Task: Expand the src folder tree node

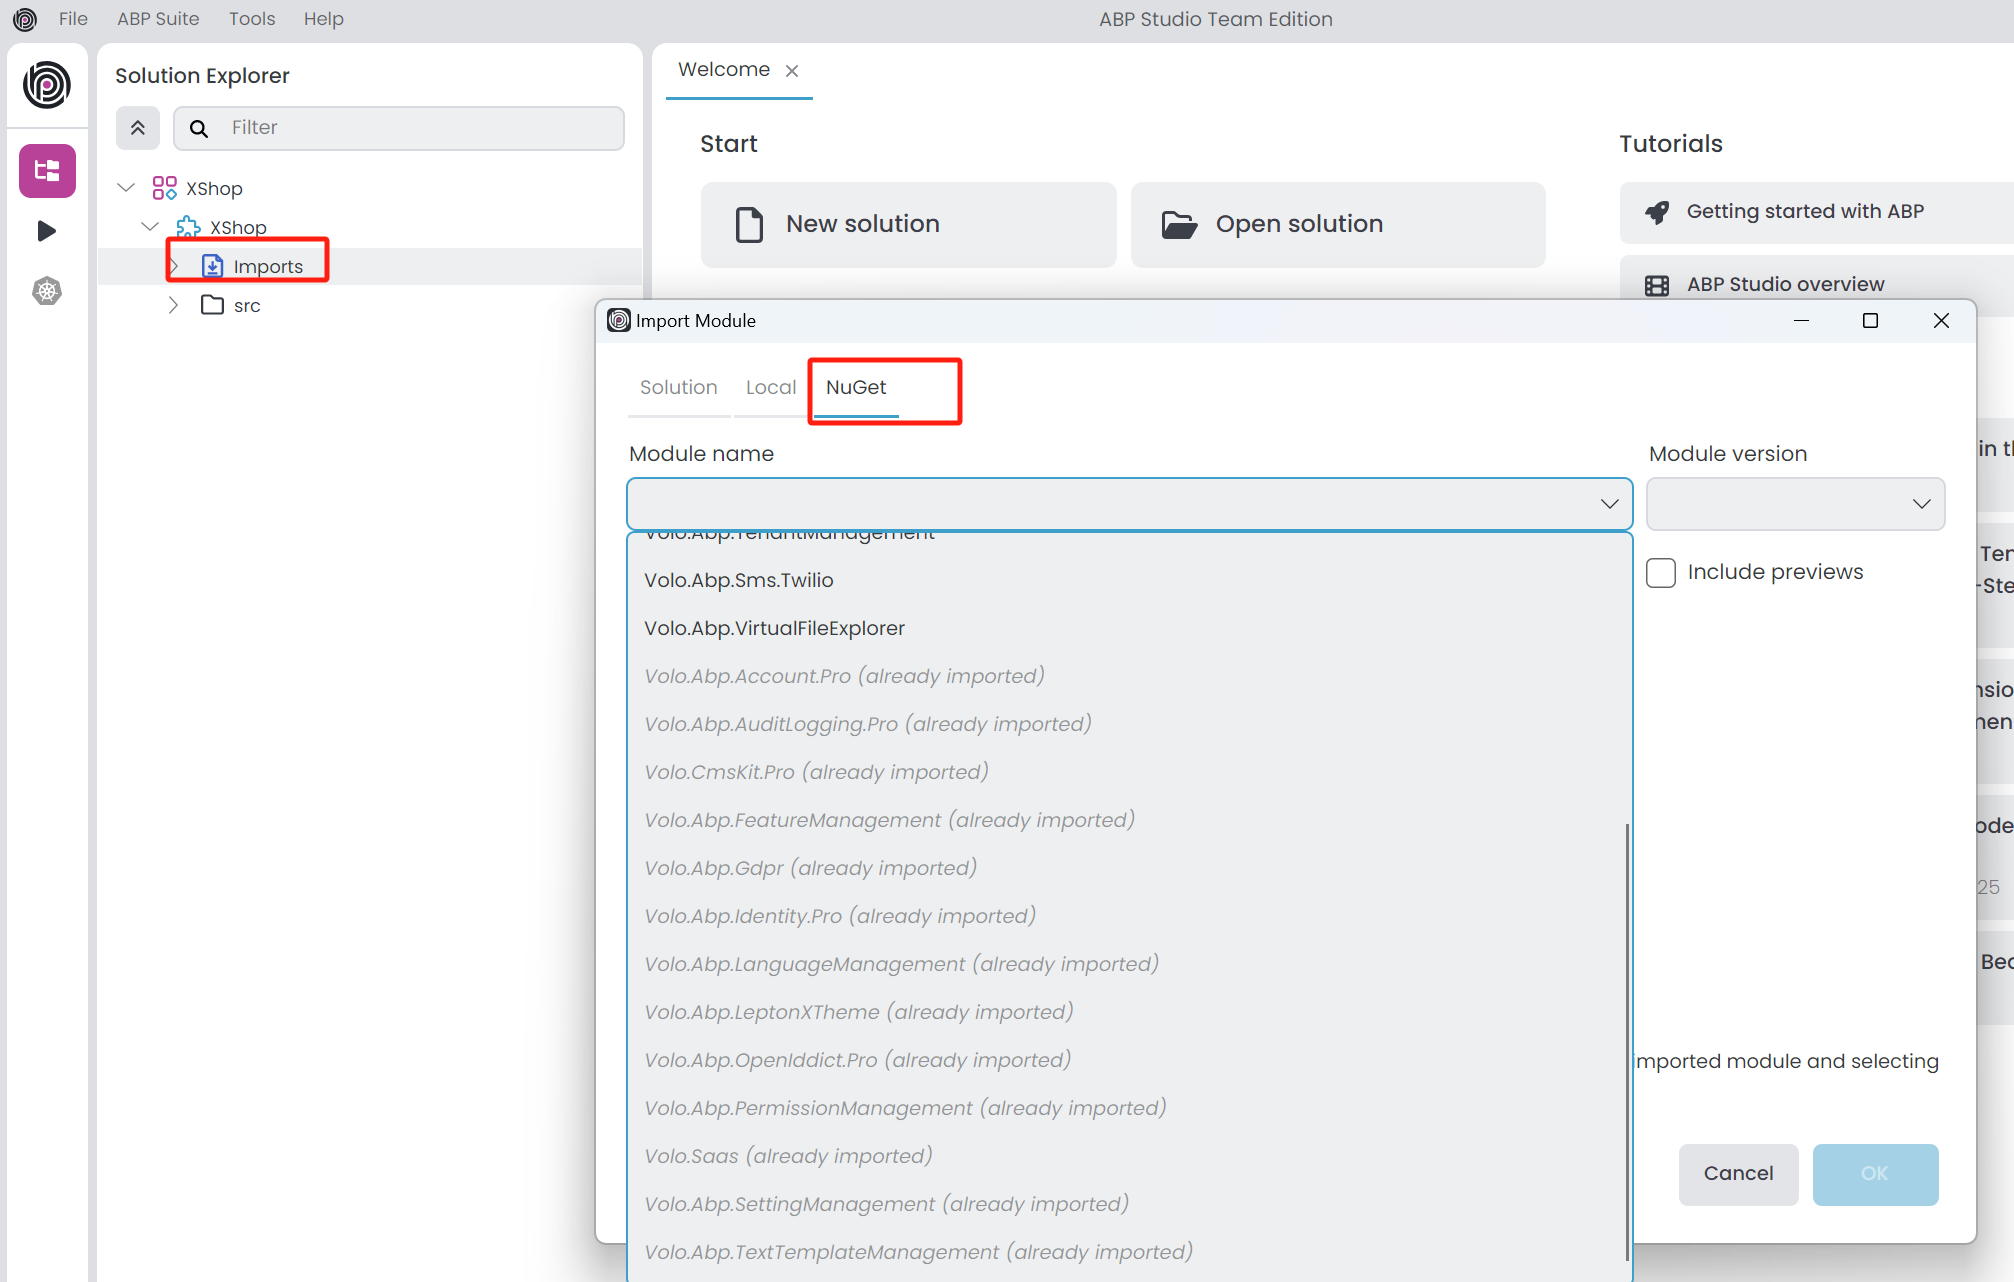Action: [x=173, y=305]
